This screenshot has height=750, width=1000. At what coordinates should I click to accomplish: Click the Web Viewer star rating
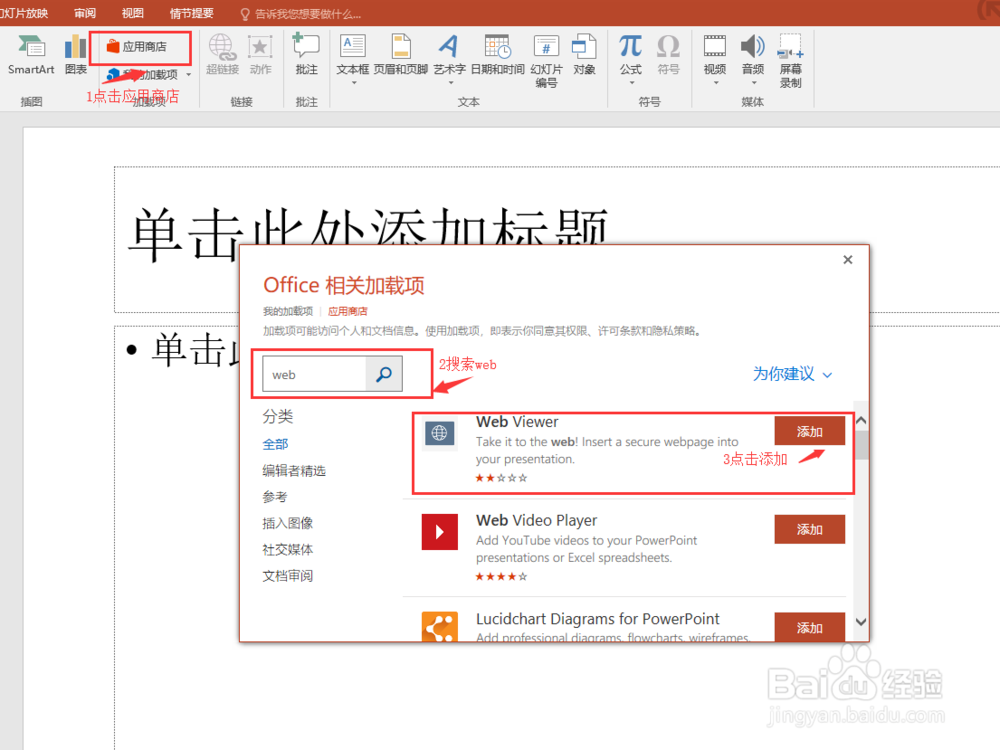click(501, 478)
